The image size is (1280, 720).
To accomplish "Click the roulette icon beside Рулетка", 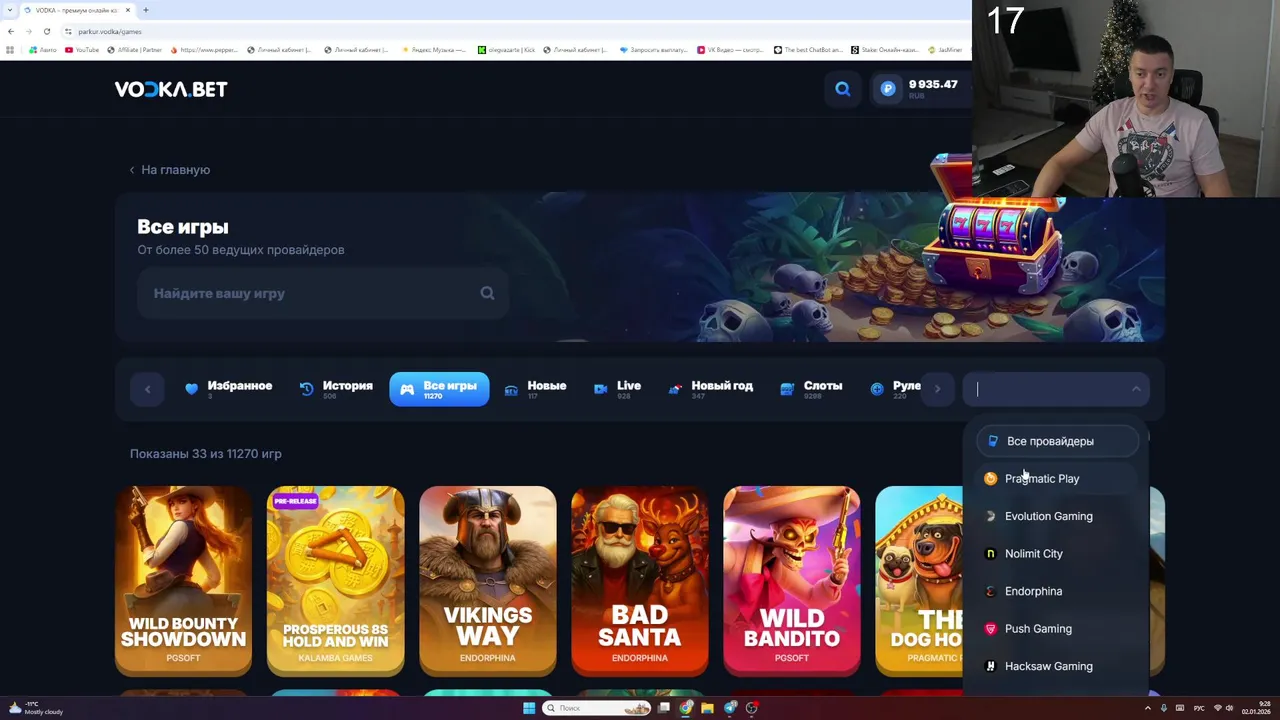I will (877, 389).
